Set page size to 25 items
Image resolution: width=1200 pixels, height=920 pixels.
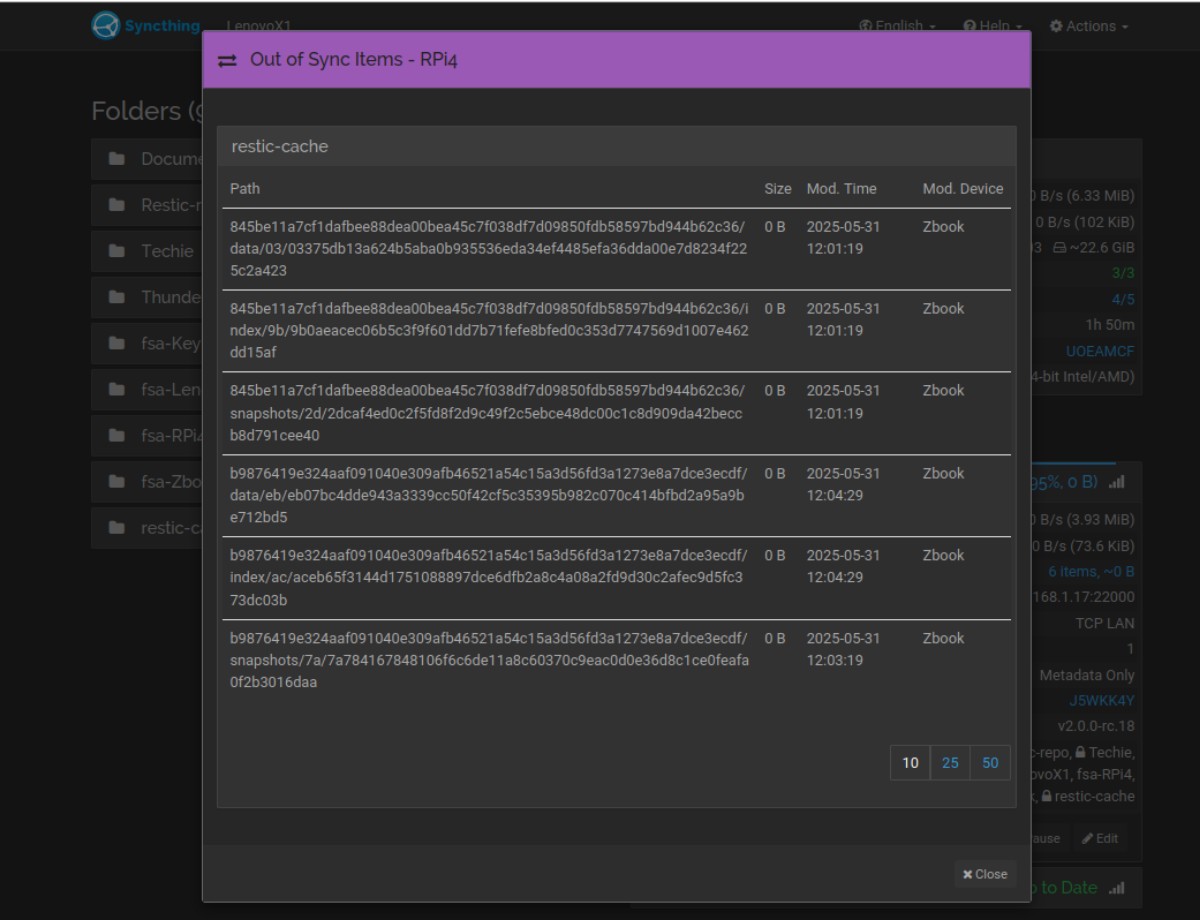click(950, 763)
